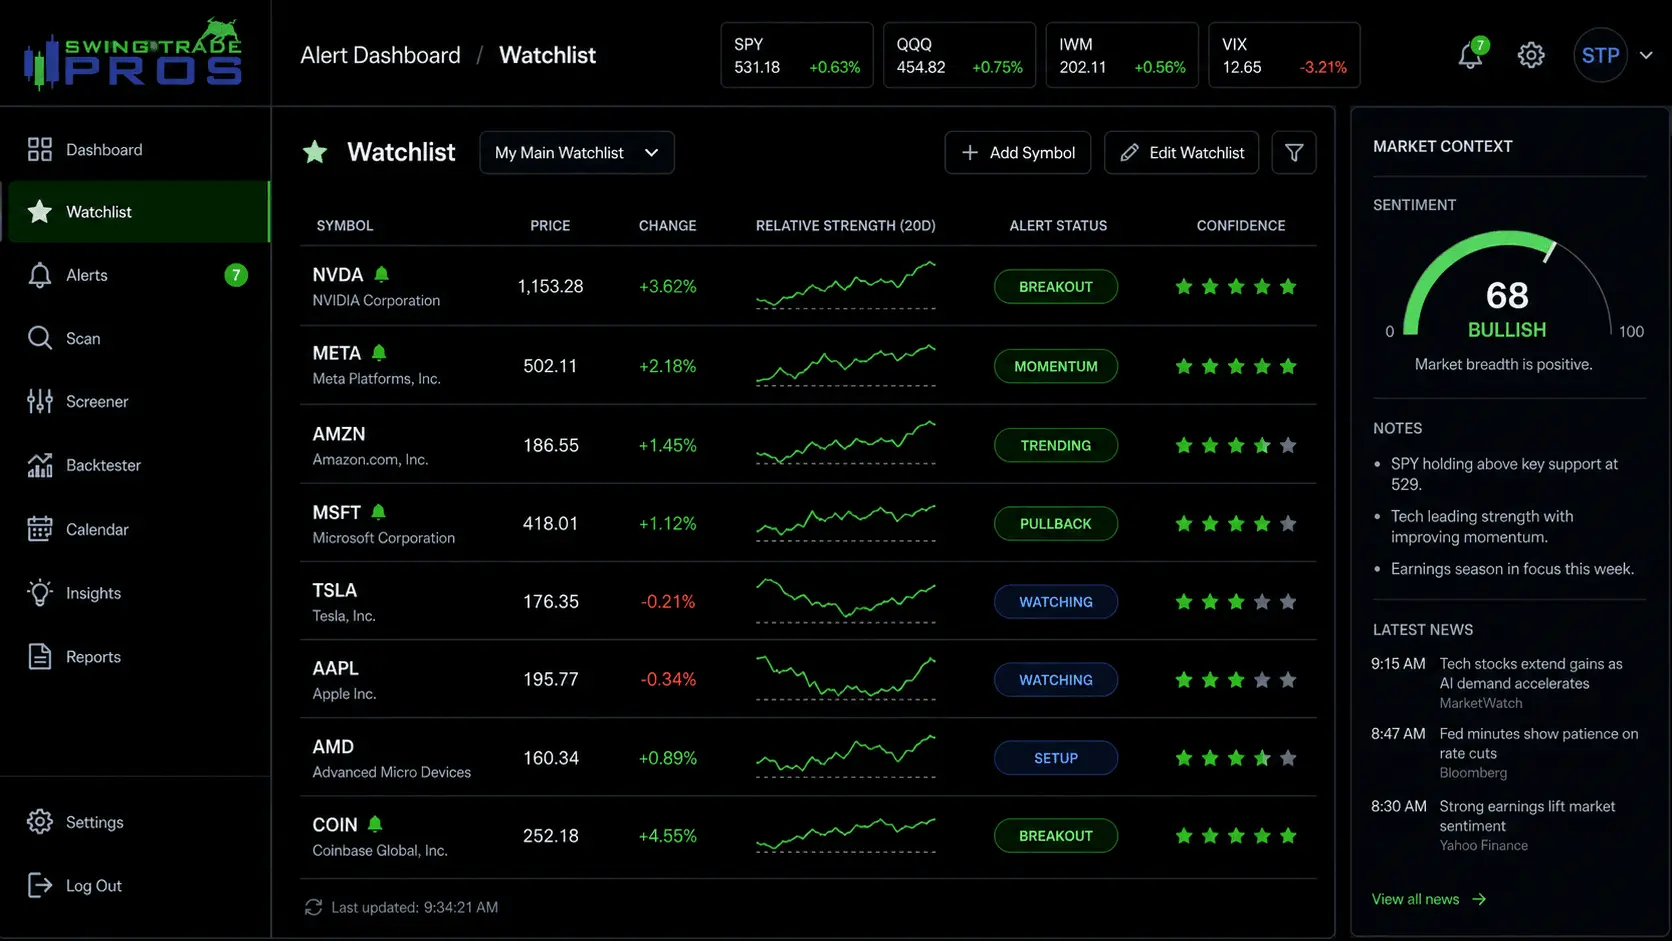Click the Dashboard grid icon in sidebar
The width and height of the screenshot is (1672, 941).
pos(40,150)
